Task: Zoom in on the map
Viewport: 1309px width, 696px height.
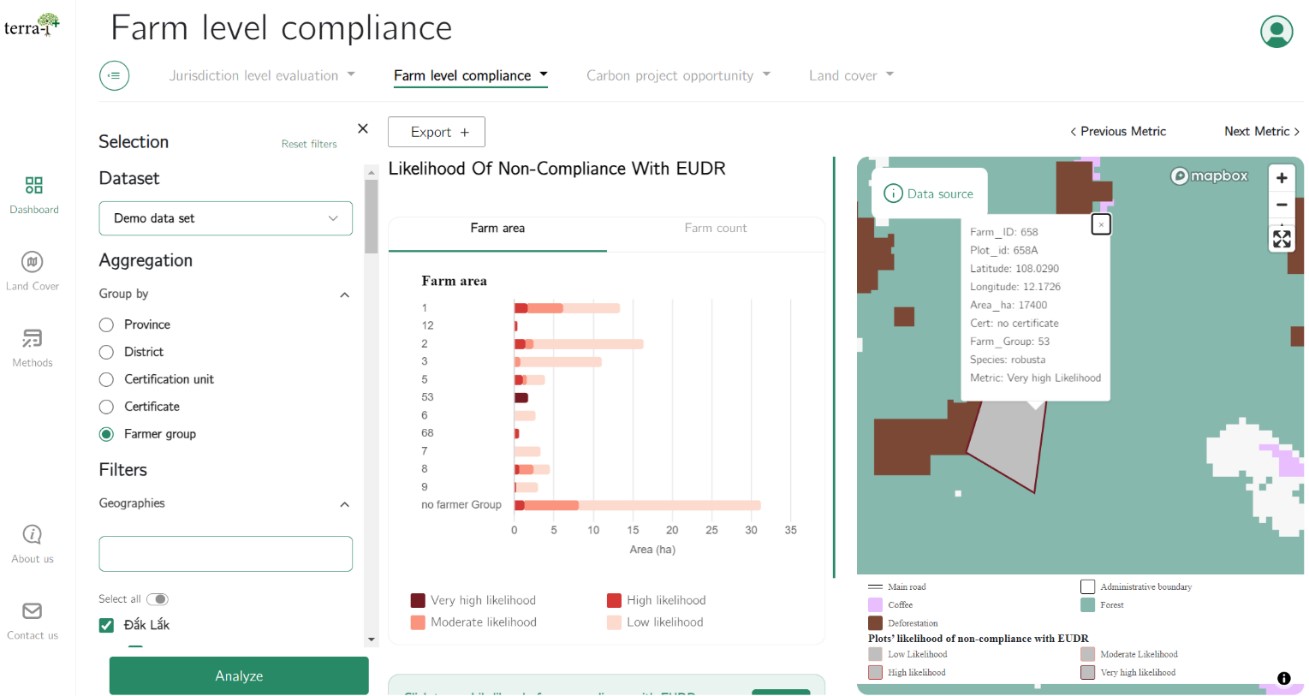Action: [x=1281, y=178]
